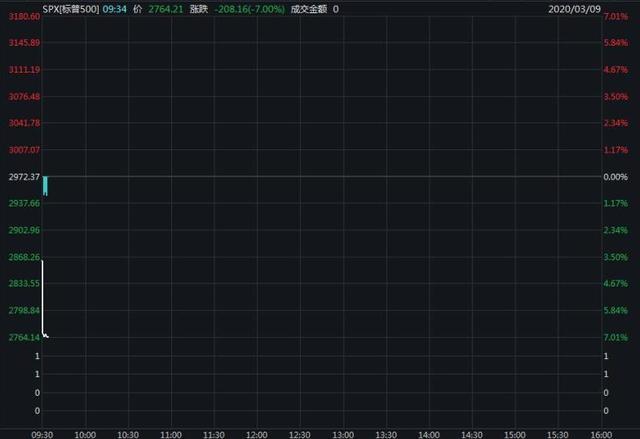Click the change value -208.16(-7.00%)

(x=249, y=9)
